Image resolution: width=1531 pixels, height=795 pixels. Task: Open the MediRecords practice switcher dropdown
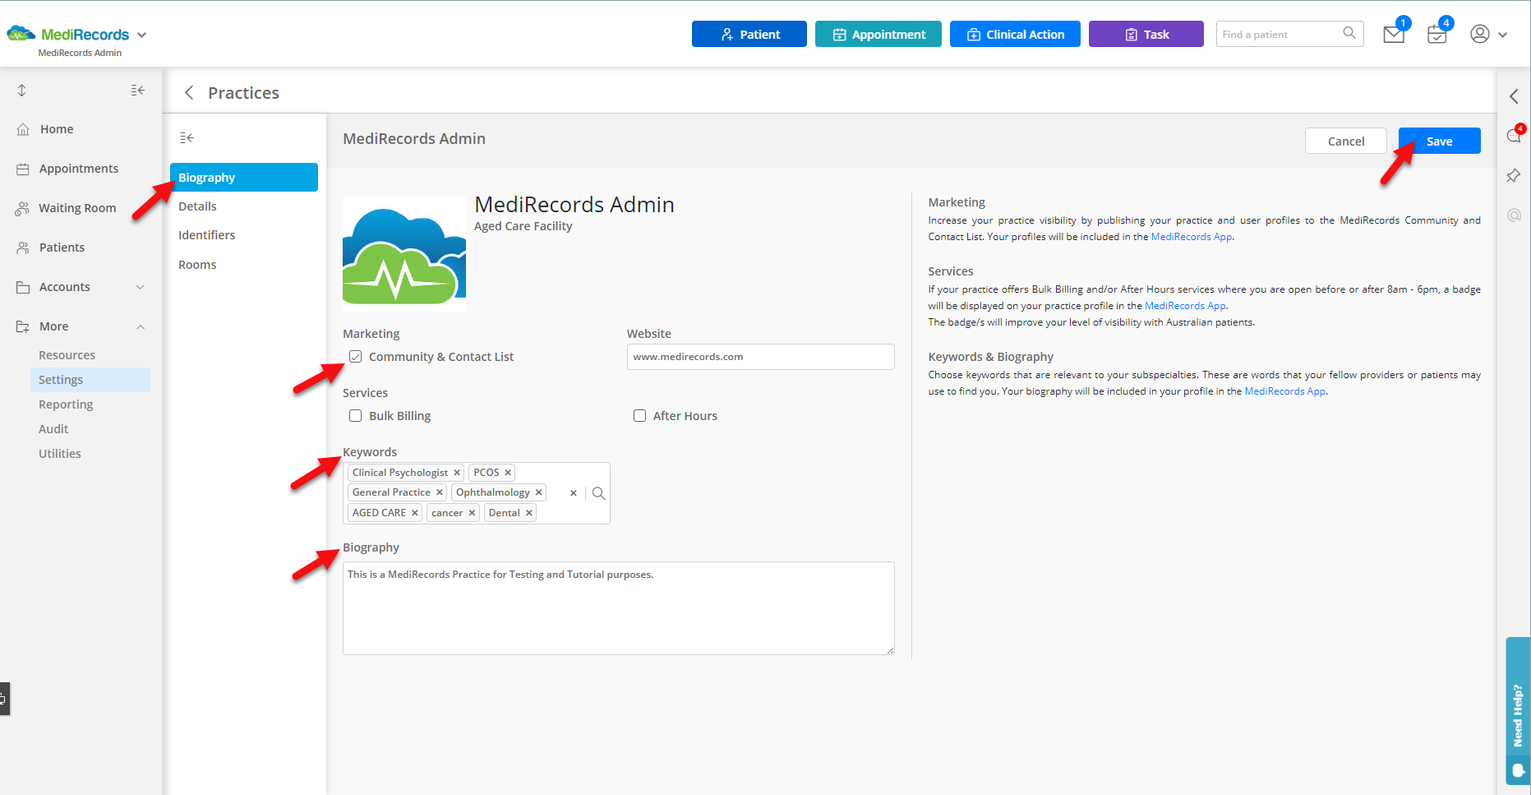[142, 35]
